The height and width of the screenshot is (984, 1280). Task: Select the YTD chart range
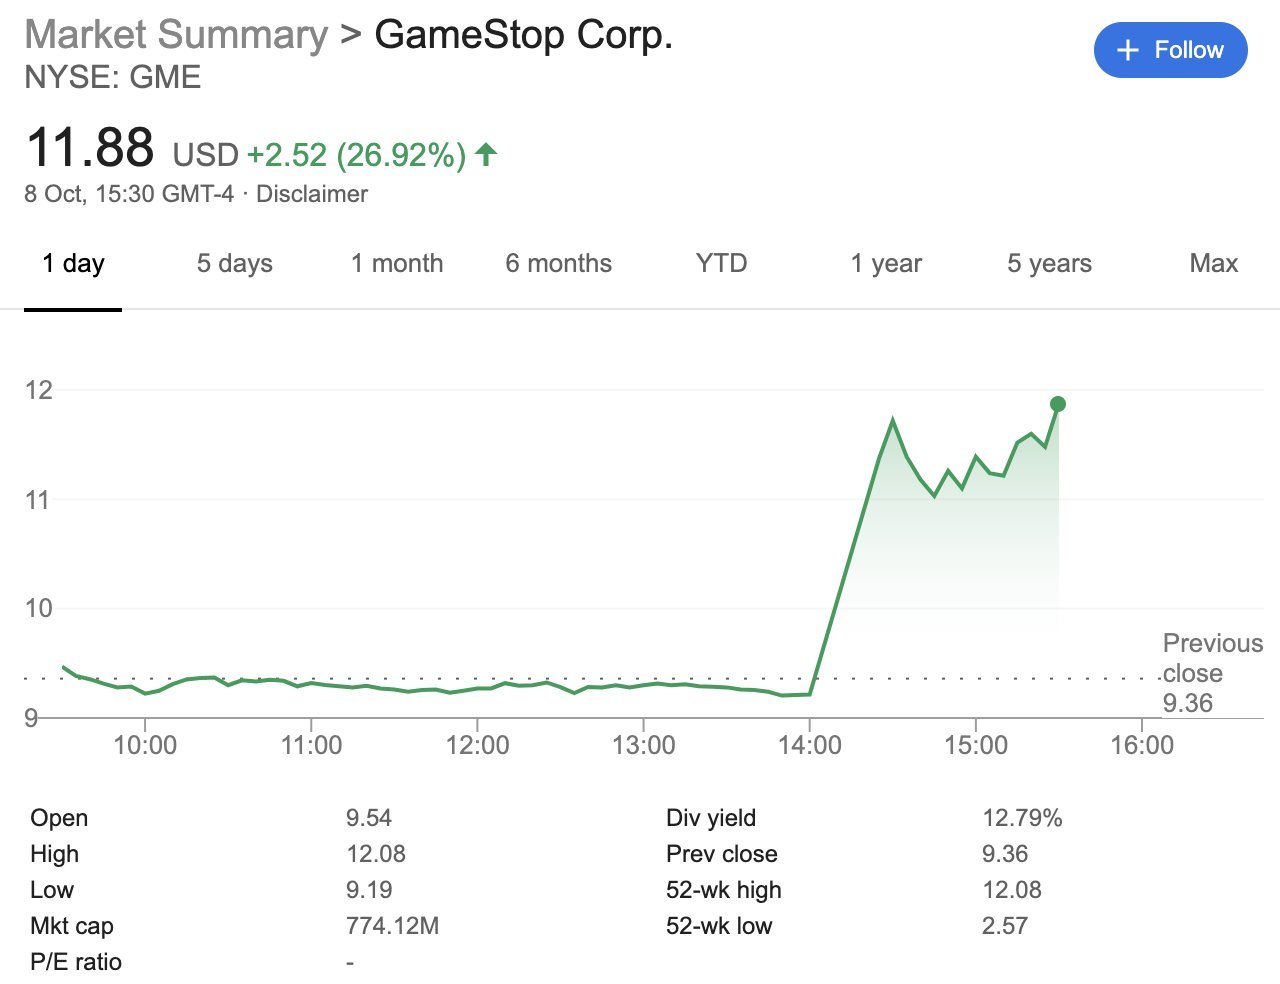[722, 263]
